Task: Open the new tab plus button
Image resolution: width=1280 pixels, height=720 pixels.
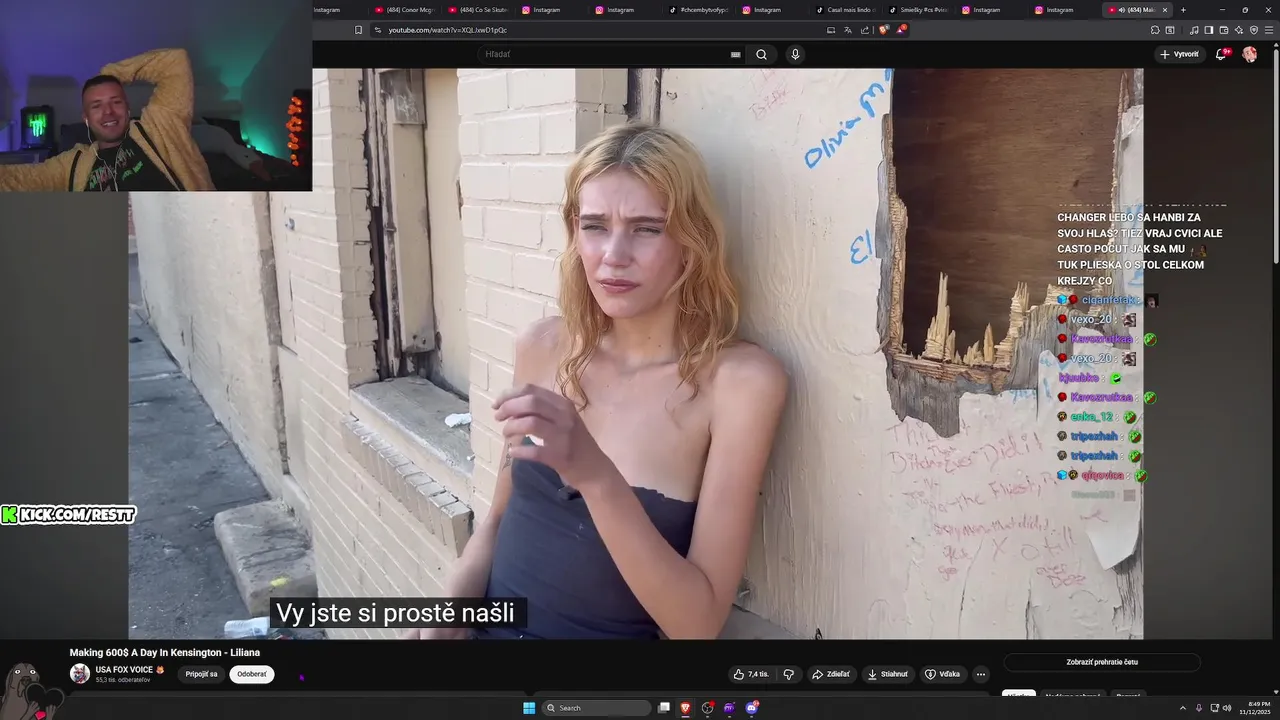Action: point(1183,10)
